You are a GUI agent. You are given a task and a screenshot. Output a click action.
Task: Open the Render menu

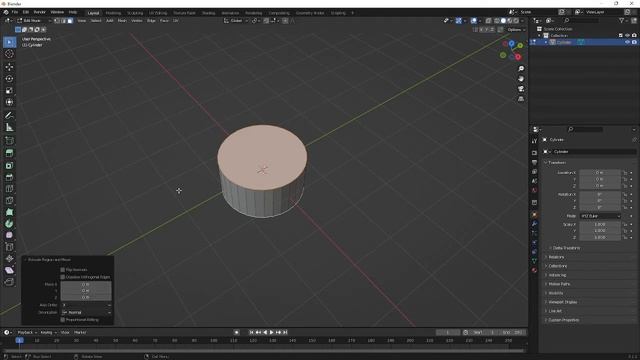40,12
